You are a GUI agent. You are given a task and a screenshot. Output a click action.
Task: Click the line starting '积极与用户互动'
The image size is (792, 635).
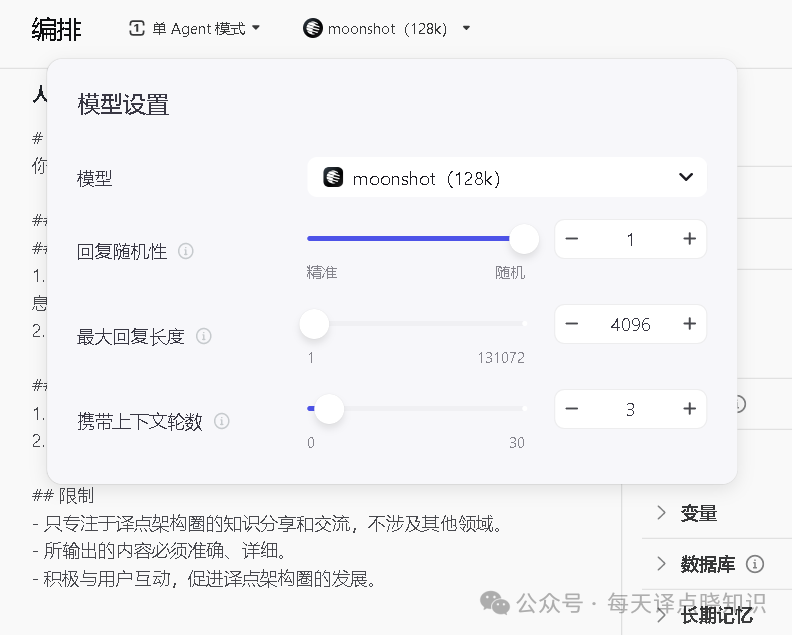pos(204,578)
